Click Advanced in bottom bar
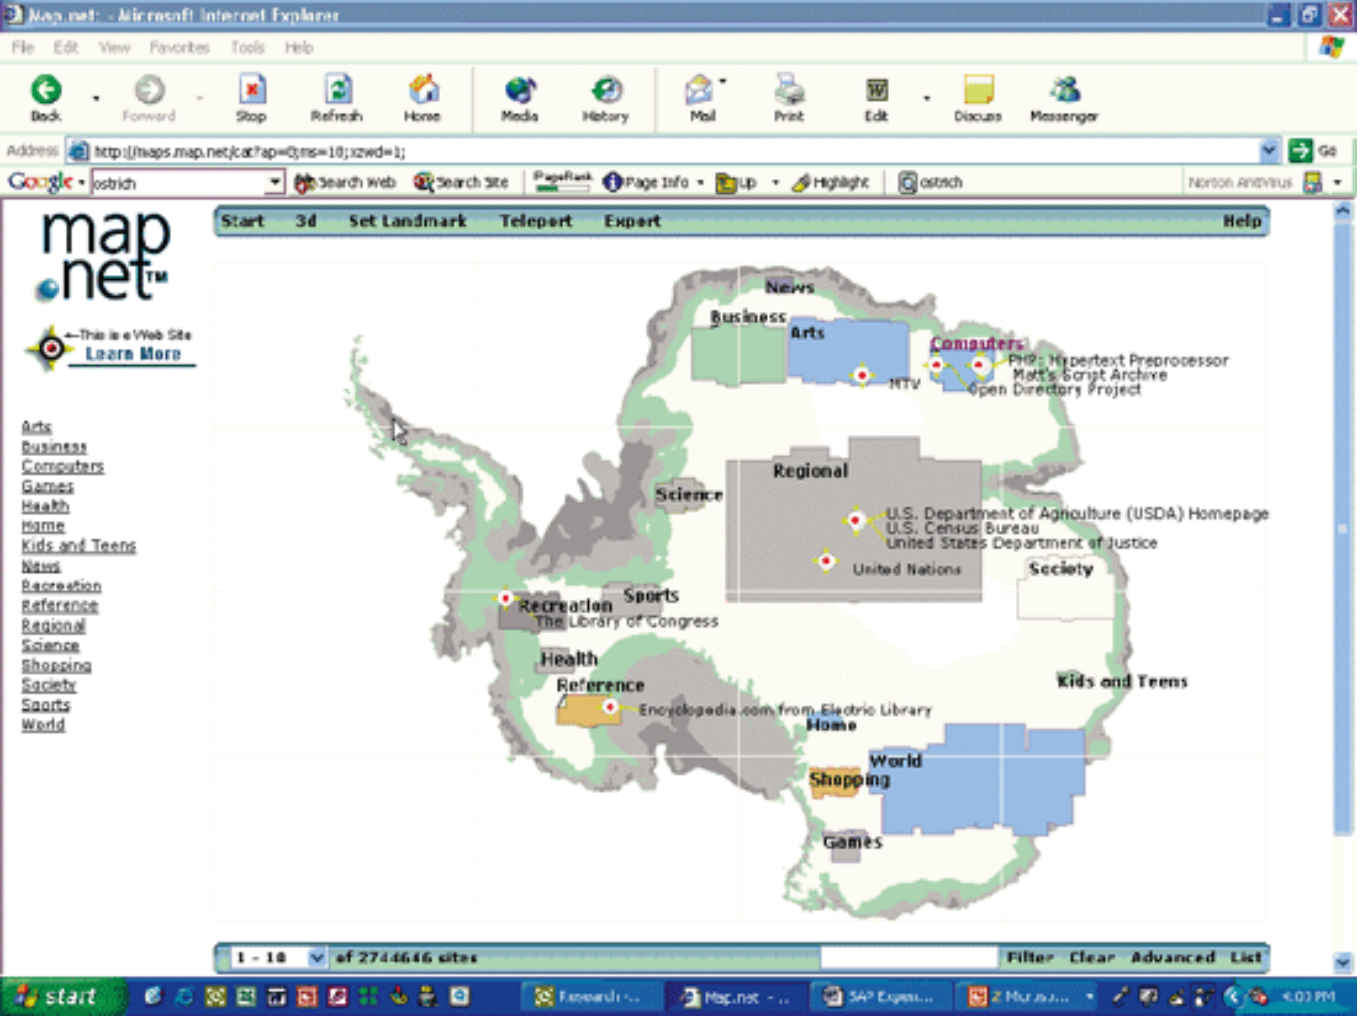 (1173, 957)
